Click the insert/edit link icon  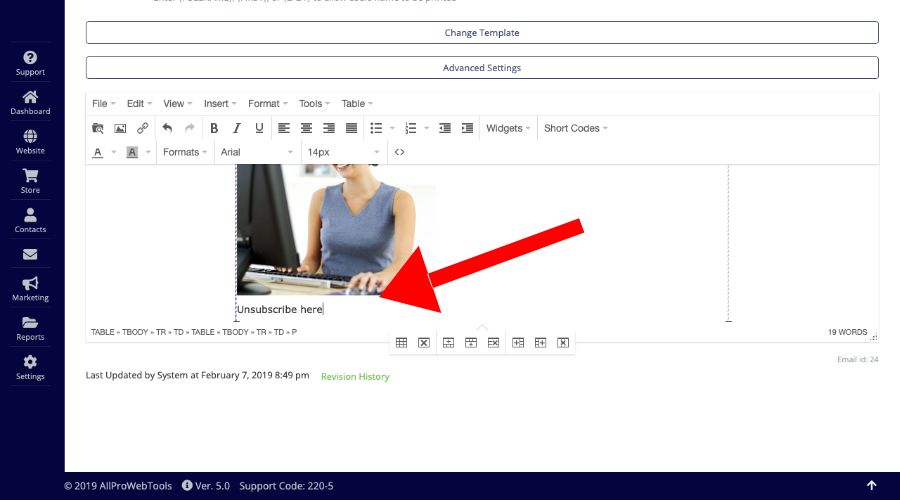point(142,128)
